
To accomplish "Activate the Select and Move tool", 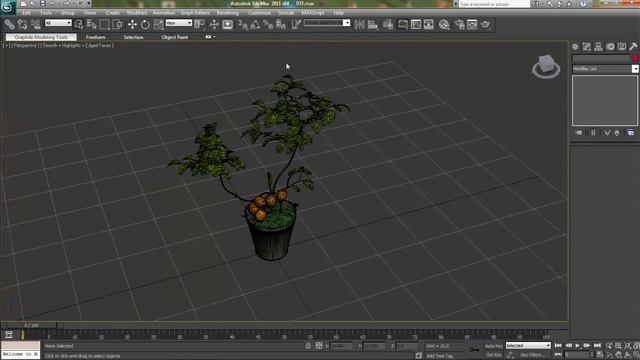I will 132,24.
